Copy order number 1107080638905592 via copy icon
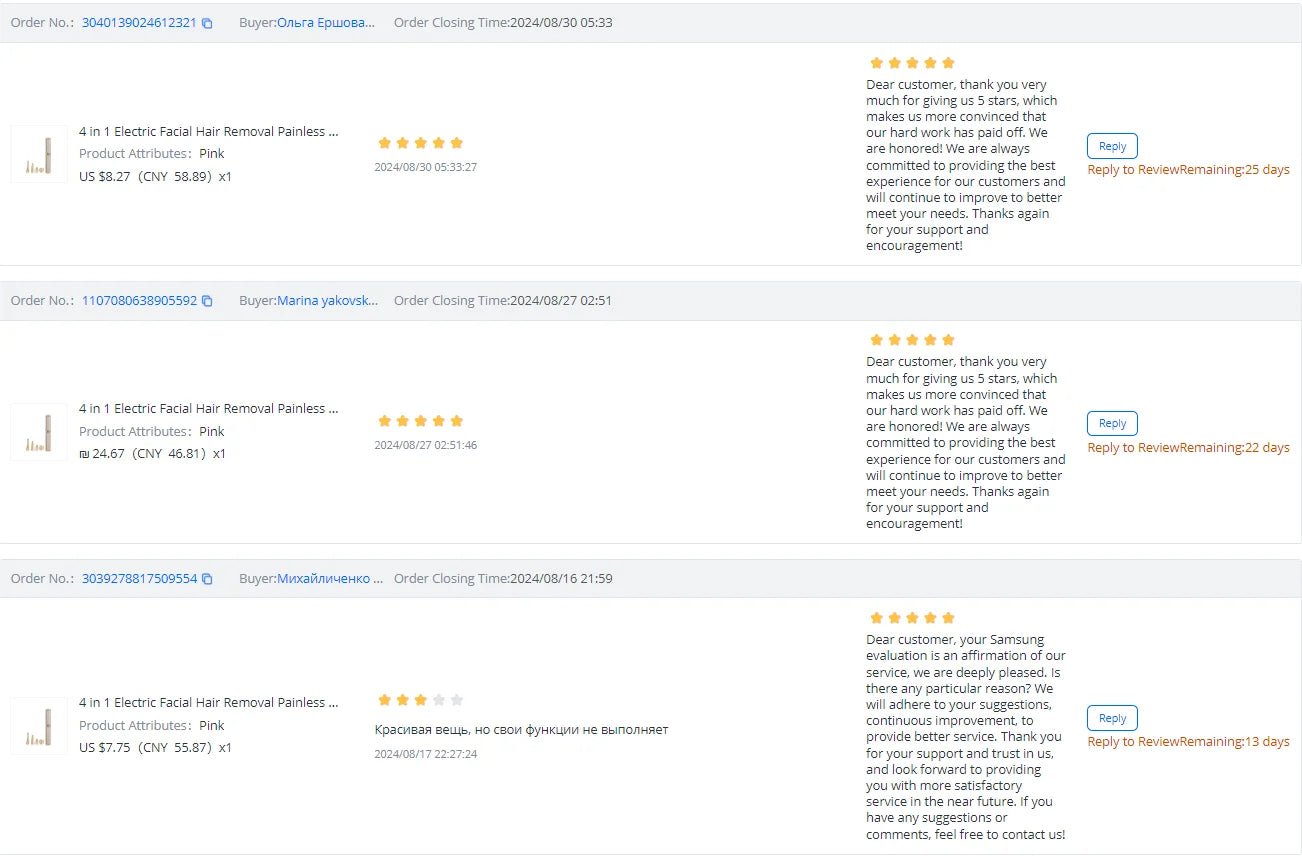 [207, 301]
